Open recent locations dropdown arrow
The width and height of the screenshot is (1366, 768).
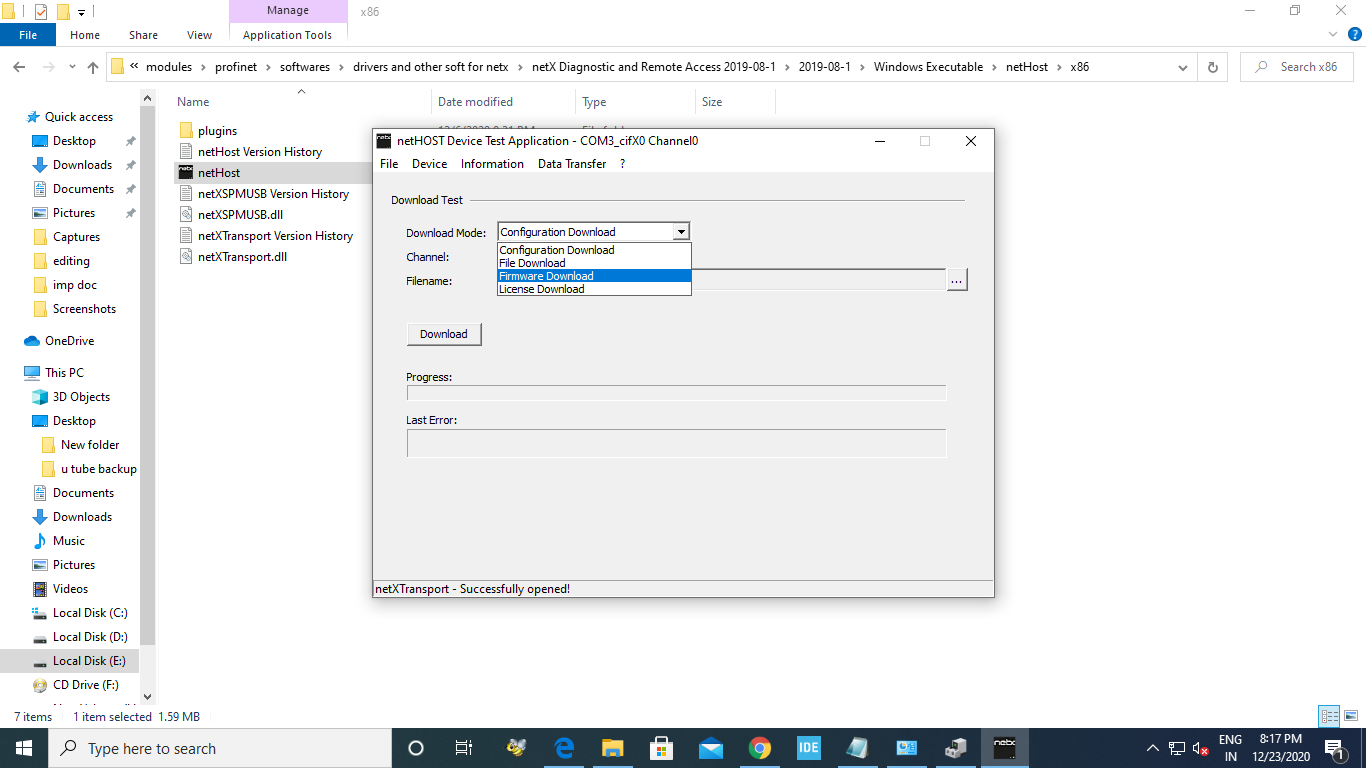tap(71, 68)
